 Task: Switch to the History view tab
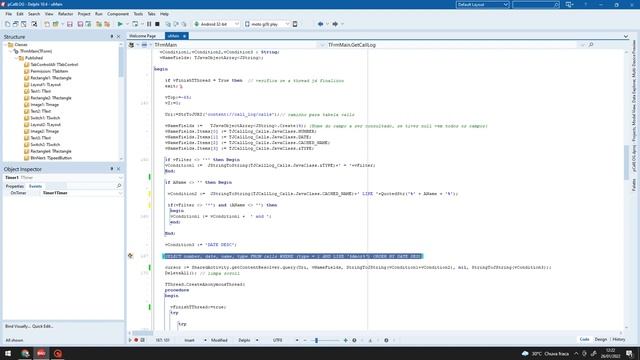point(619,340)
